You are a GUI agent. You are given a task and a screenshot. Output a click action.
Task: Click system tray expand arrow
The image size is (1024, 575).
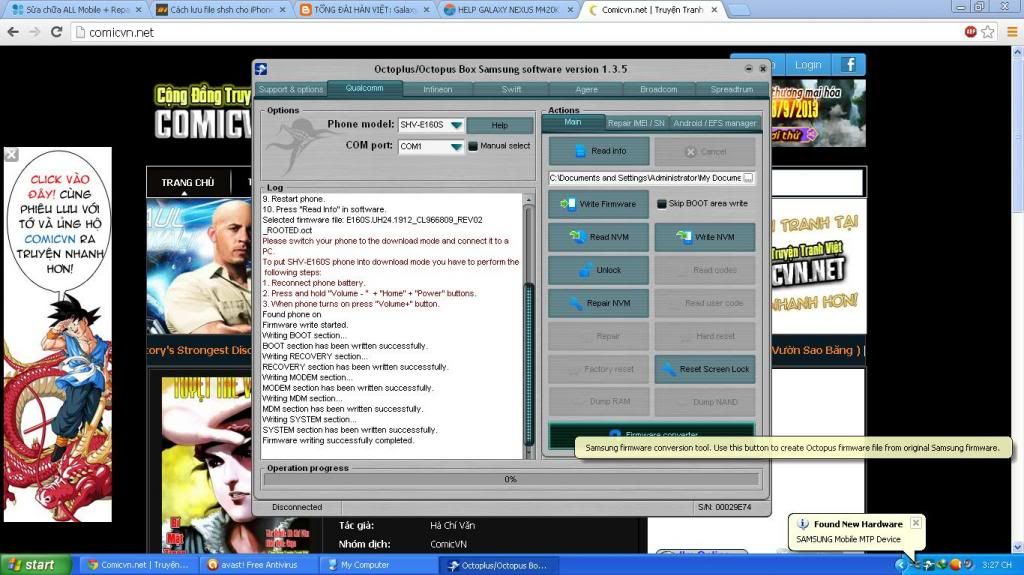tap(900, 565)
